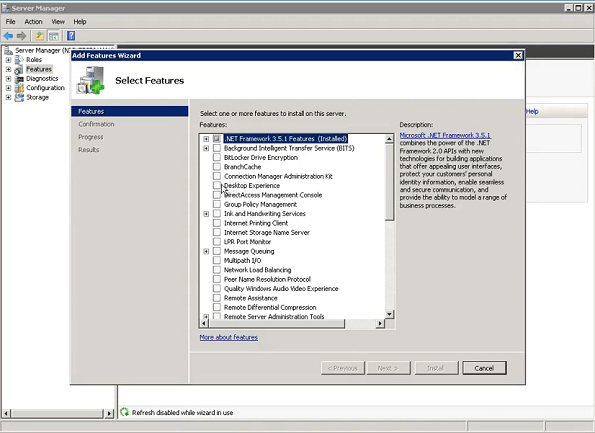The width and height of the screenshot is (595, 433).
Task: Open the blue Help question mark icon
Action: point(71,36)
